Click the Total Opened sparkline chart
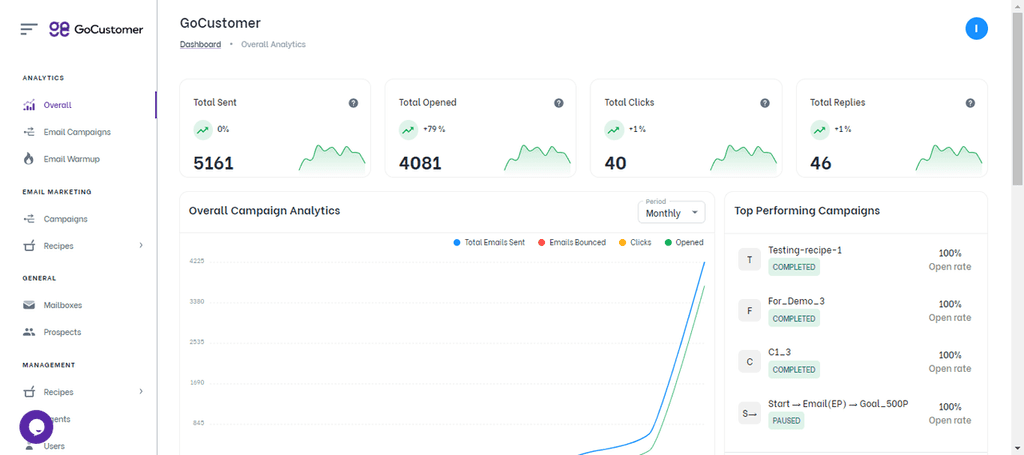Viewport: 1024px width, 455px height. [537, 158]
